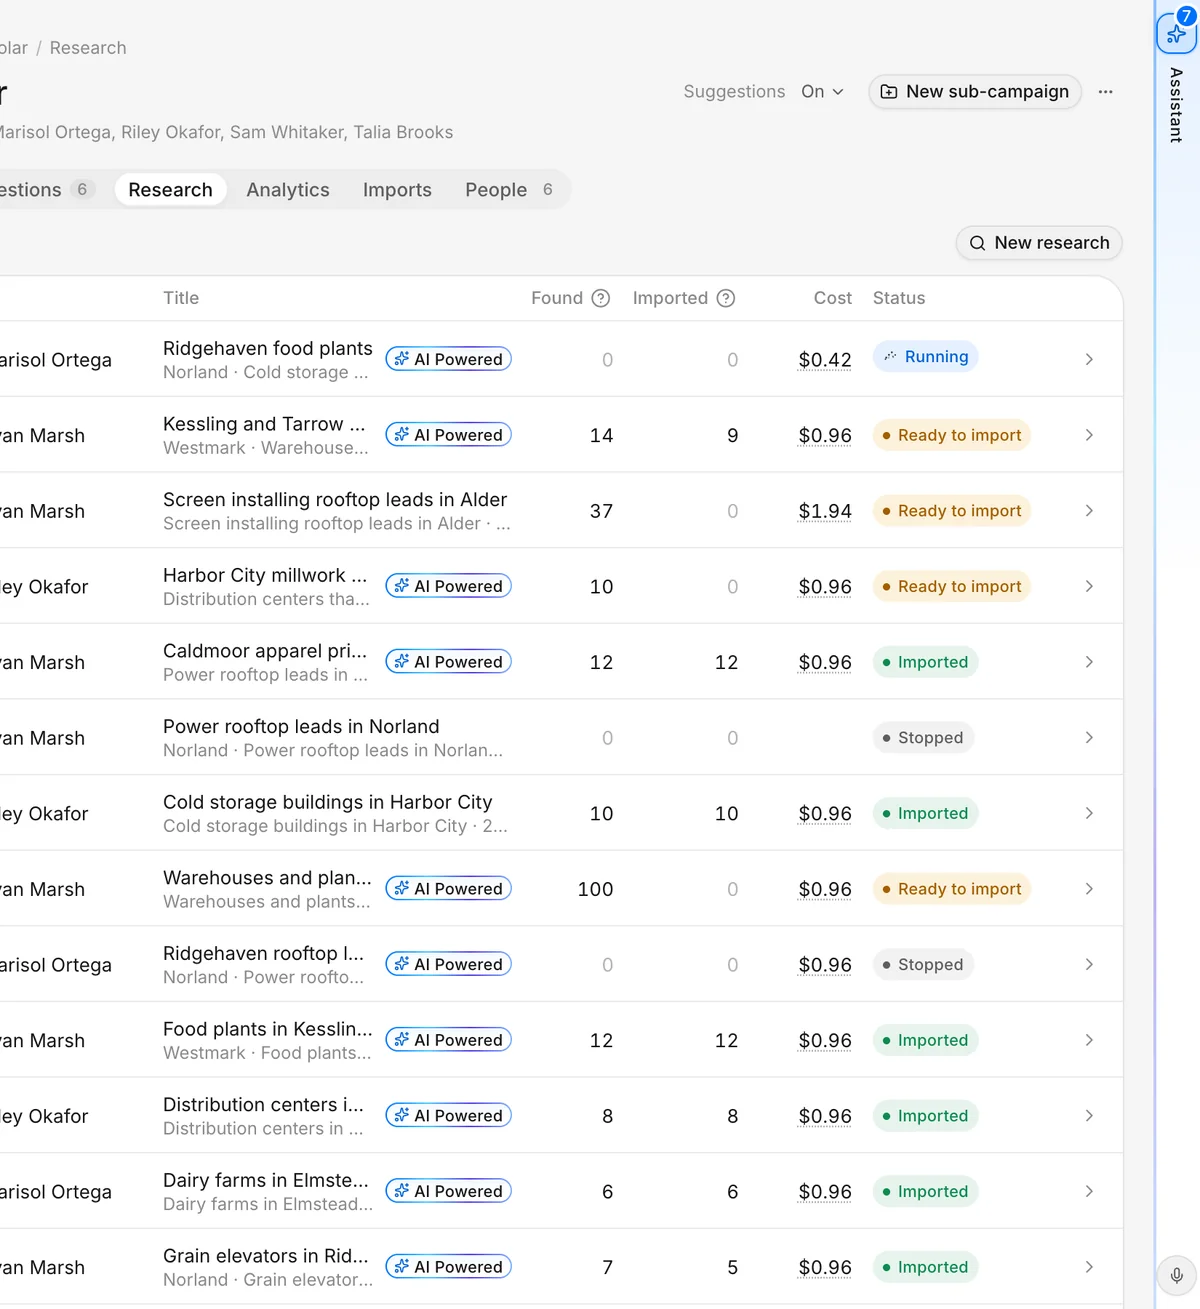Click Imported status for Dairy farms row
This screenshot has width=1200, height=1309.
pyautogui.click(x=925, y=1191)
